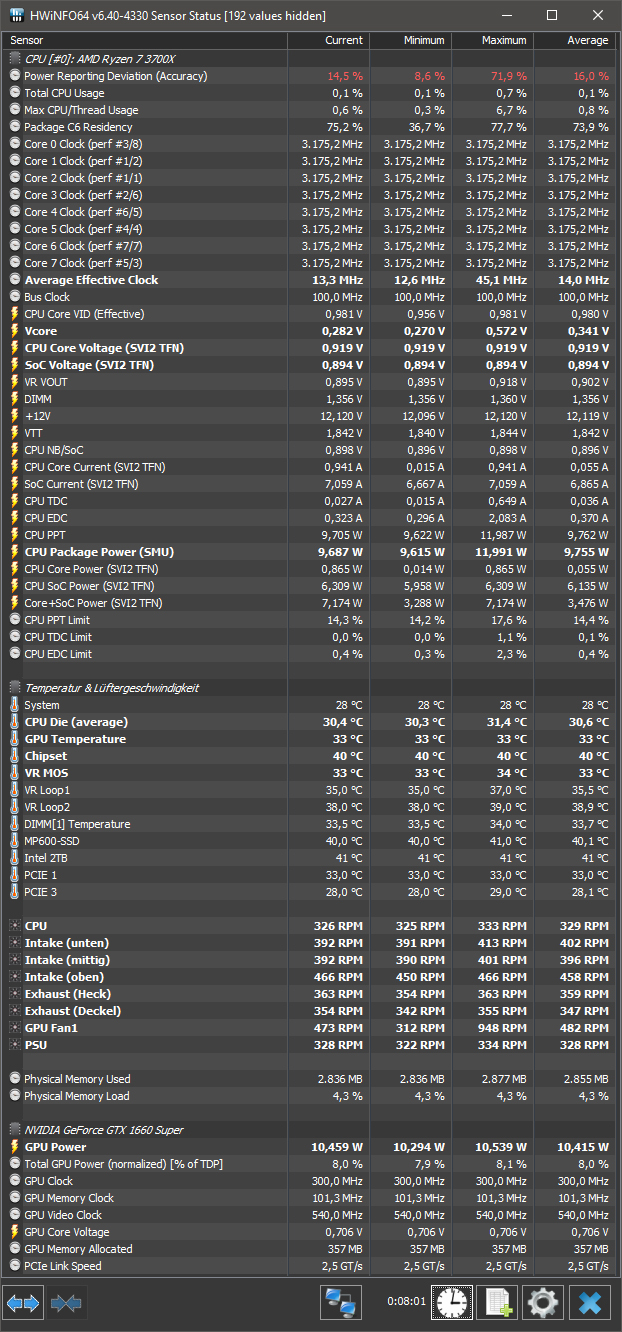Click the blue expand-layout arrows button

(23, 1303)
